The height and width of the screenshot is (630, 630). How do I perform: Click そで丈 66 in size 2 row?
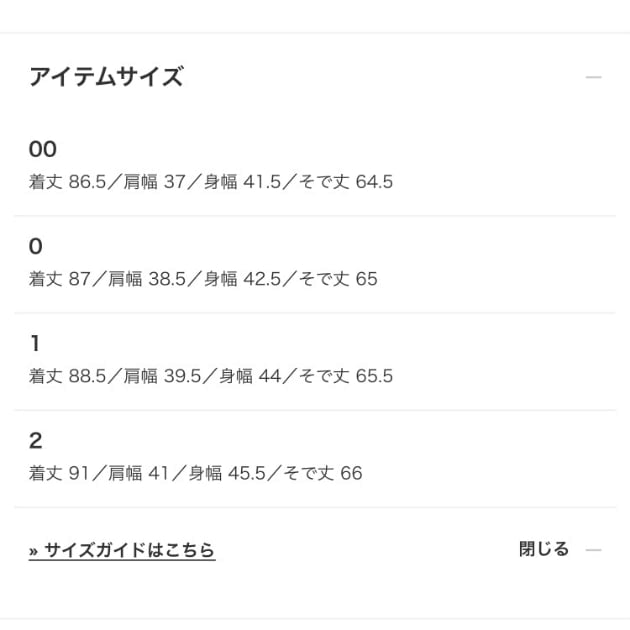coord(323,473)
